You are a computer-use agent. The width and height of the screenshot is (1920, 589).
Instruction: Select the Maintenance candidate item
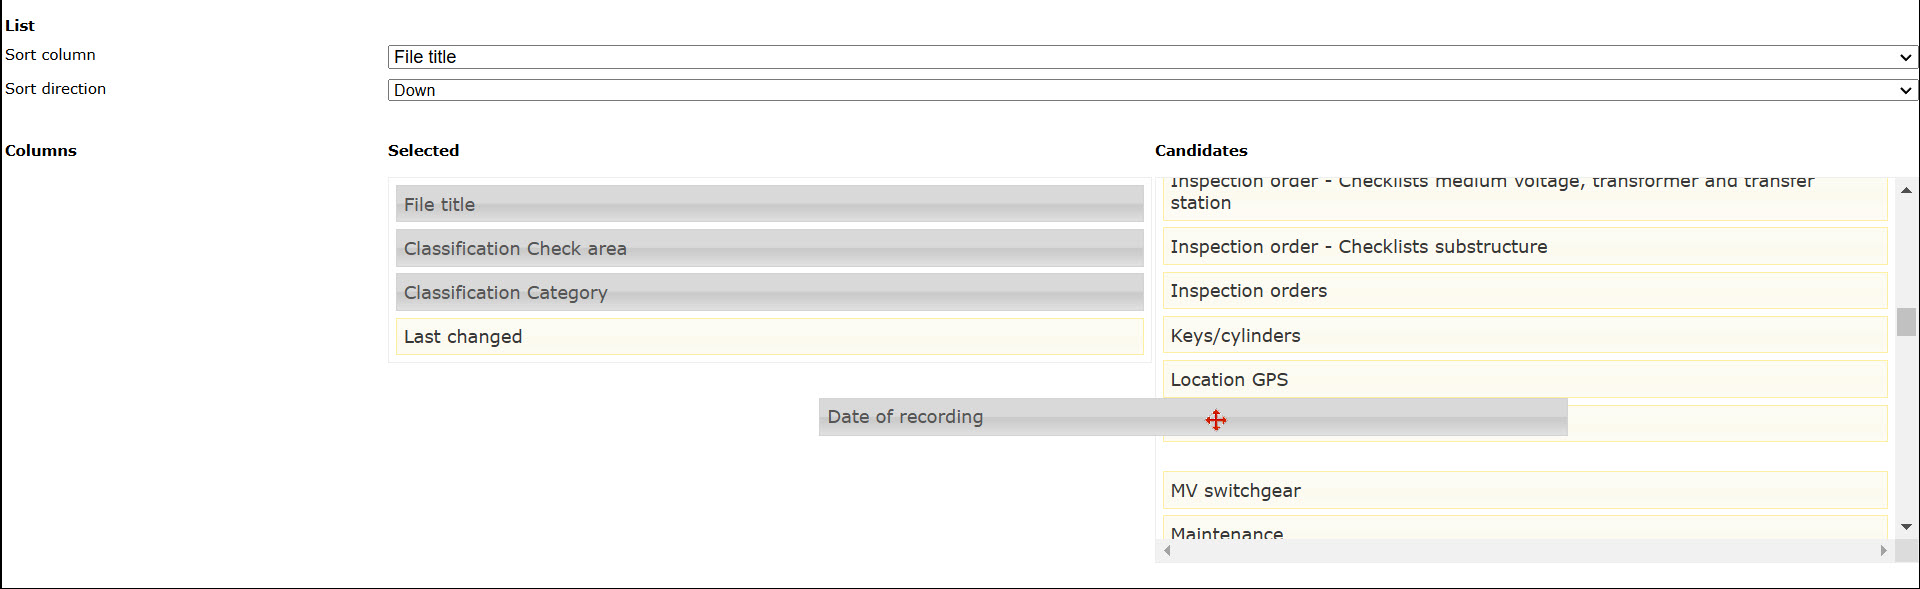click(1525, 528)
